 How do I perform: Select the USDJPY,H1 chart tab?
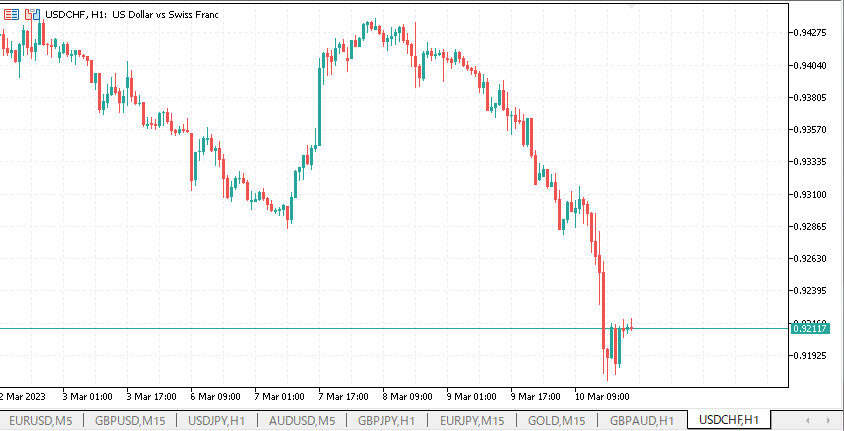217,420
